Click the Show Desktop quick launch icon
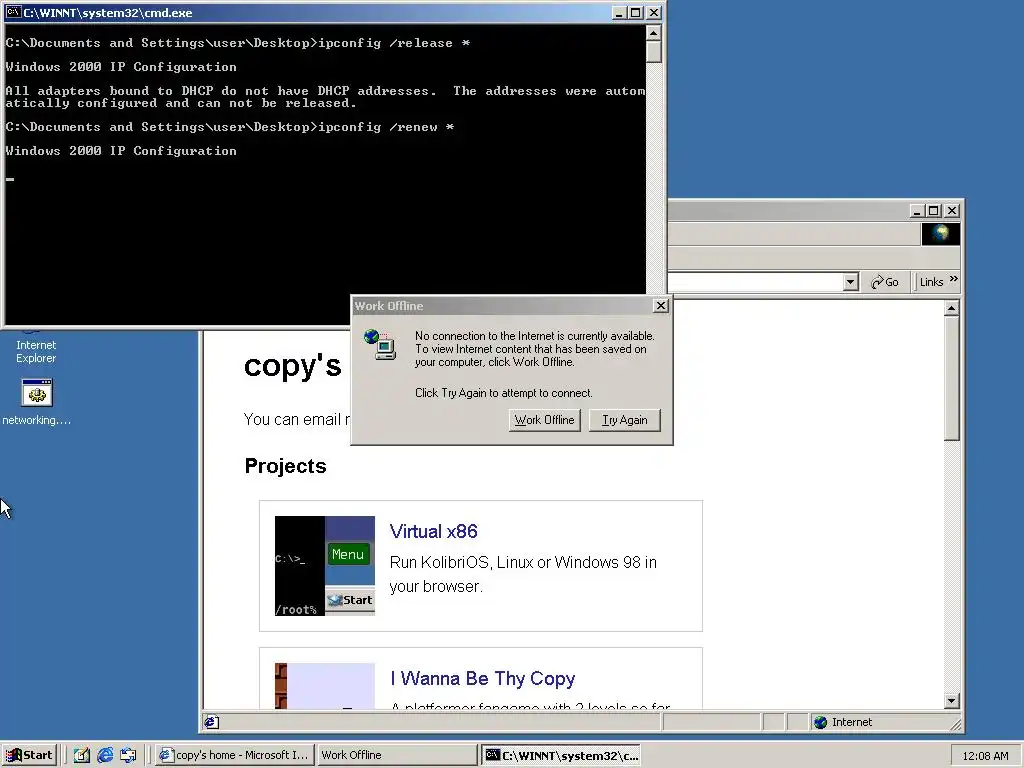This screenshot has height=768, width=1024. [82, 756]
